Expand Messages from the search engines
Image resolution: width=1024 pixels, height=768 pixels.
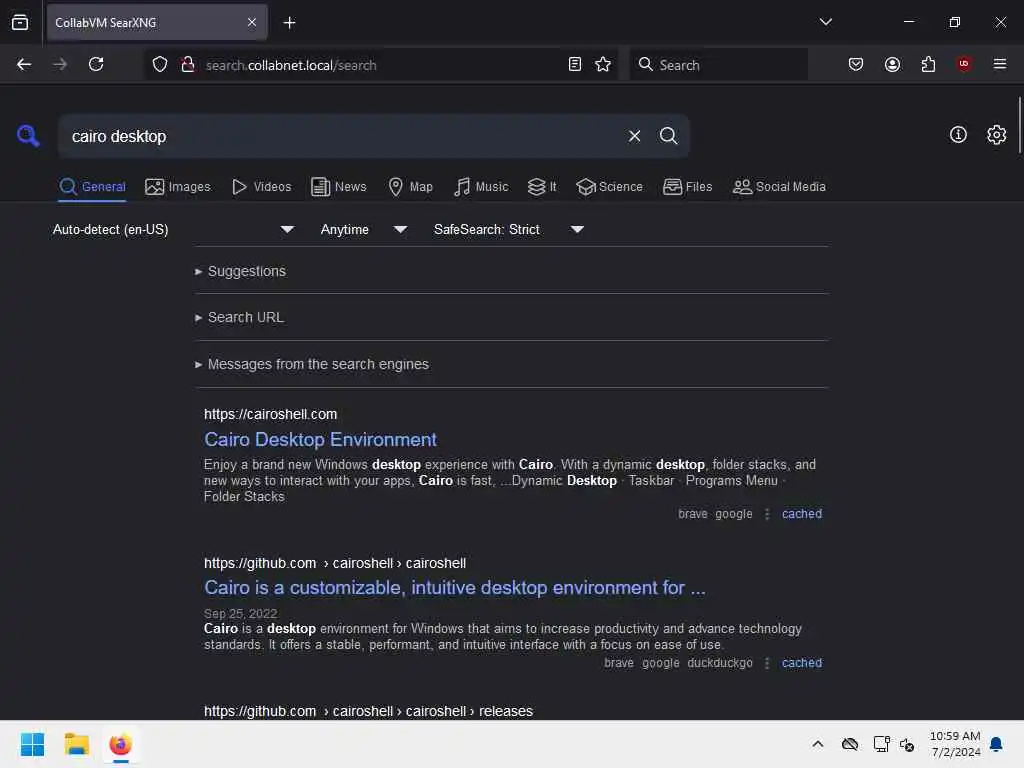[x=312, y=364]
